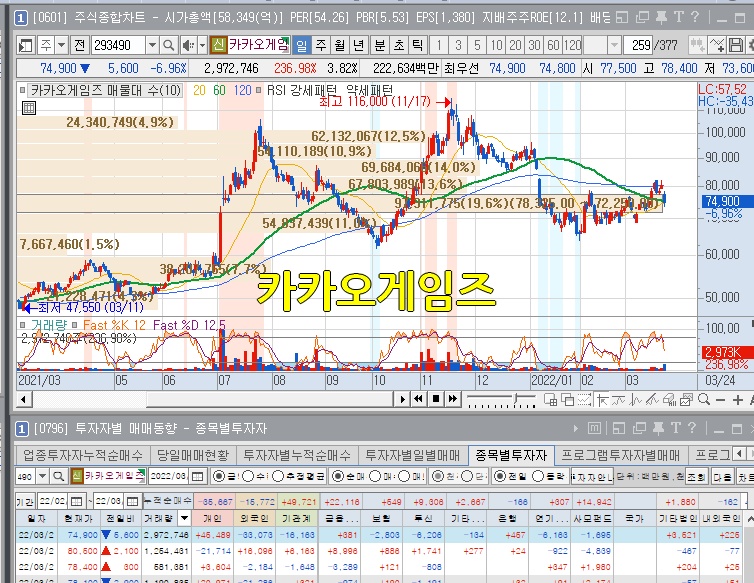Switch to 종목별투자자 tab
754x583 pixels.
[511, 455]
